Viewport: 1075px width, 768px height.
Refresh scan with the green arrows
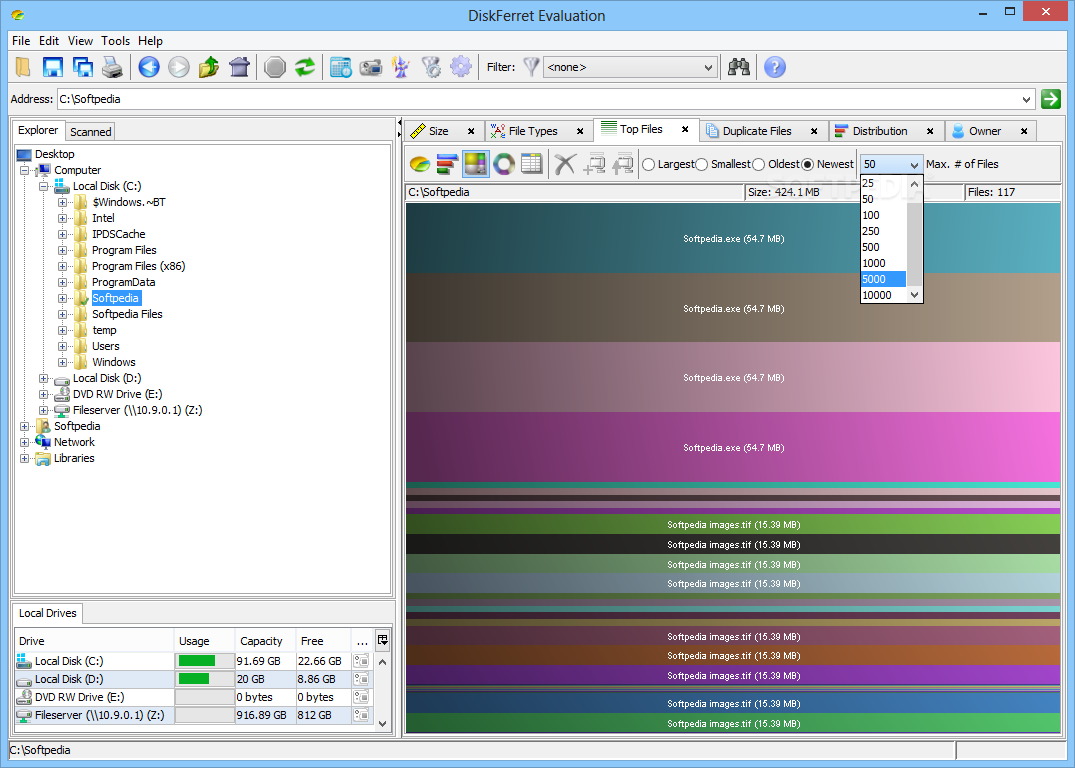pos(305,67)
